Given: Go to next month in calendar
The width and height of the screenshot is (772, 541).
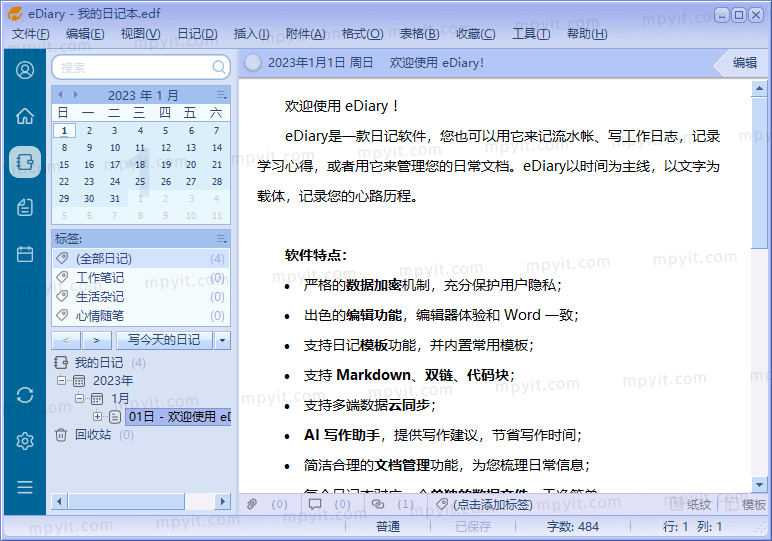Looking at the screenshot, I should 76,95.
